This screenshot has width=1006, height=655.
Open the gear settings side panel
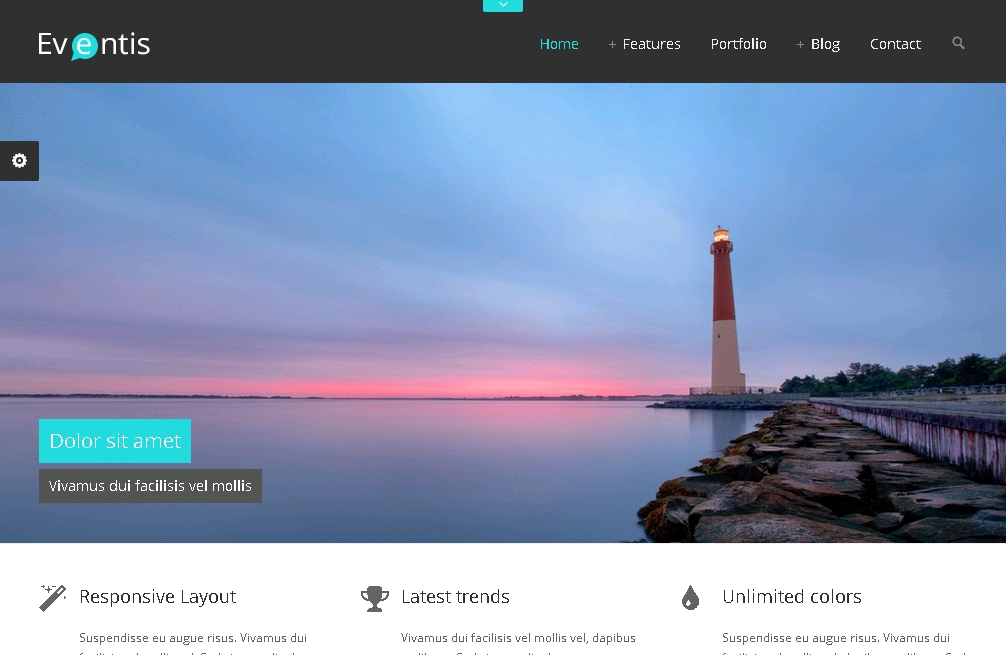19,161
